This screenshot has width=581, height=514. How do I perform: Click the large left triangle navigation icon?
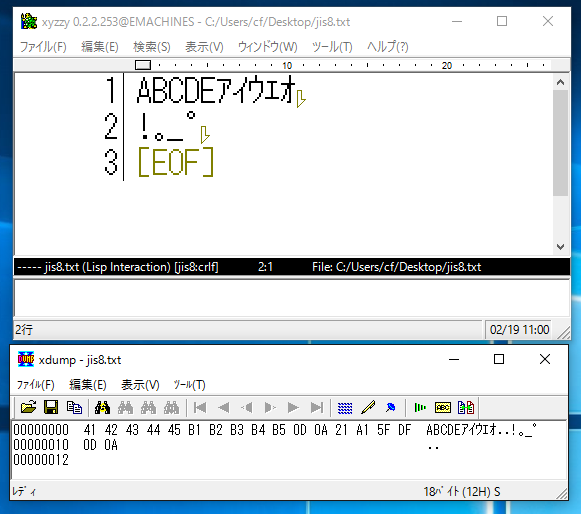pos(223,408)
